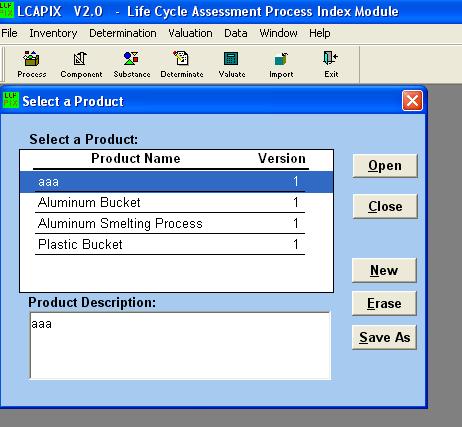Create a product with New button
The height and width of the screenshot is (427, 462).
[384, 270]
